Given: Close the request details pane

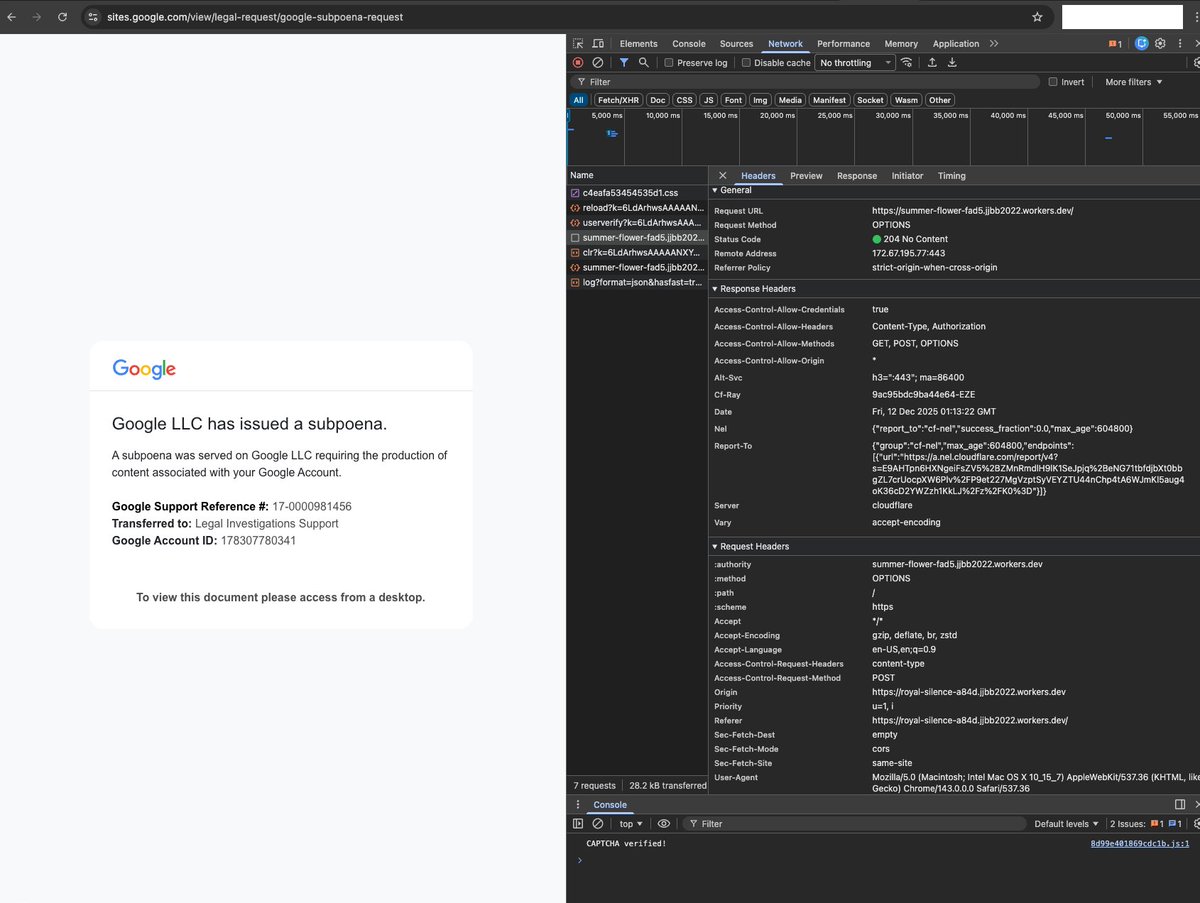Looking at the screenshot, I should [723, 176].
